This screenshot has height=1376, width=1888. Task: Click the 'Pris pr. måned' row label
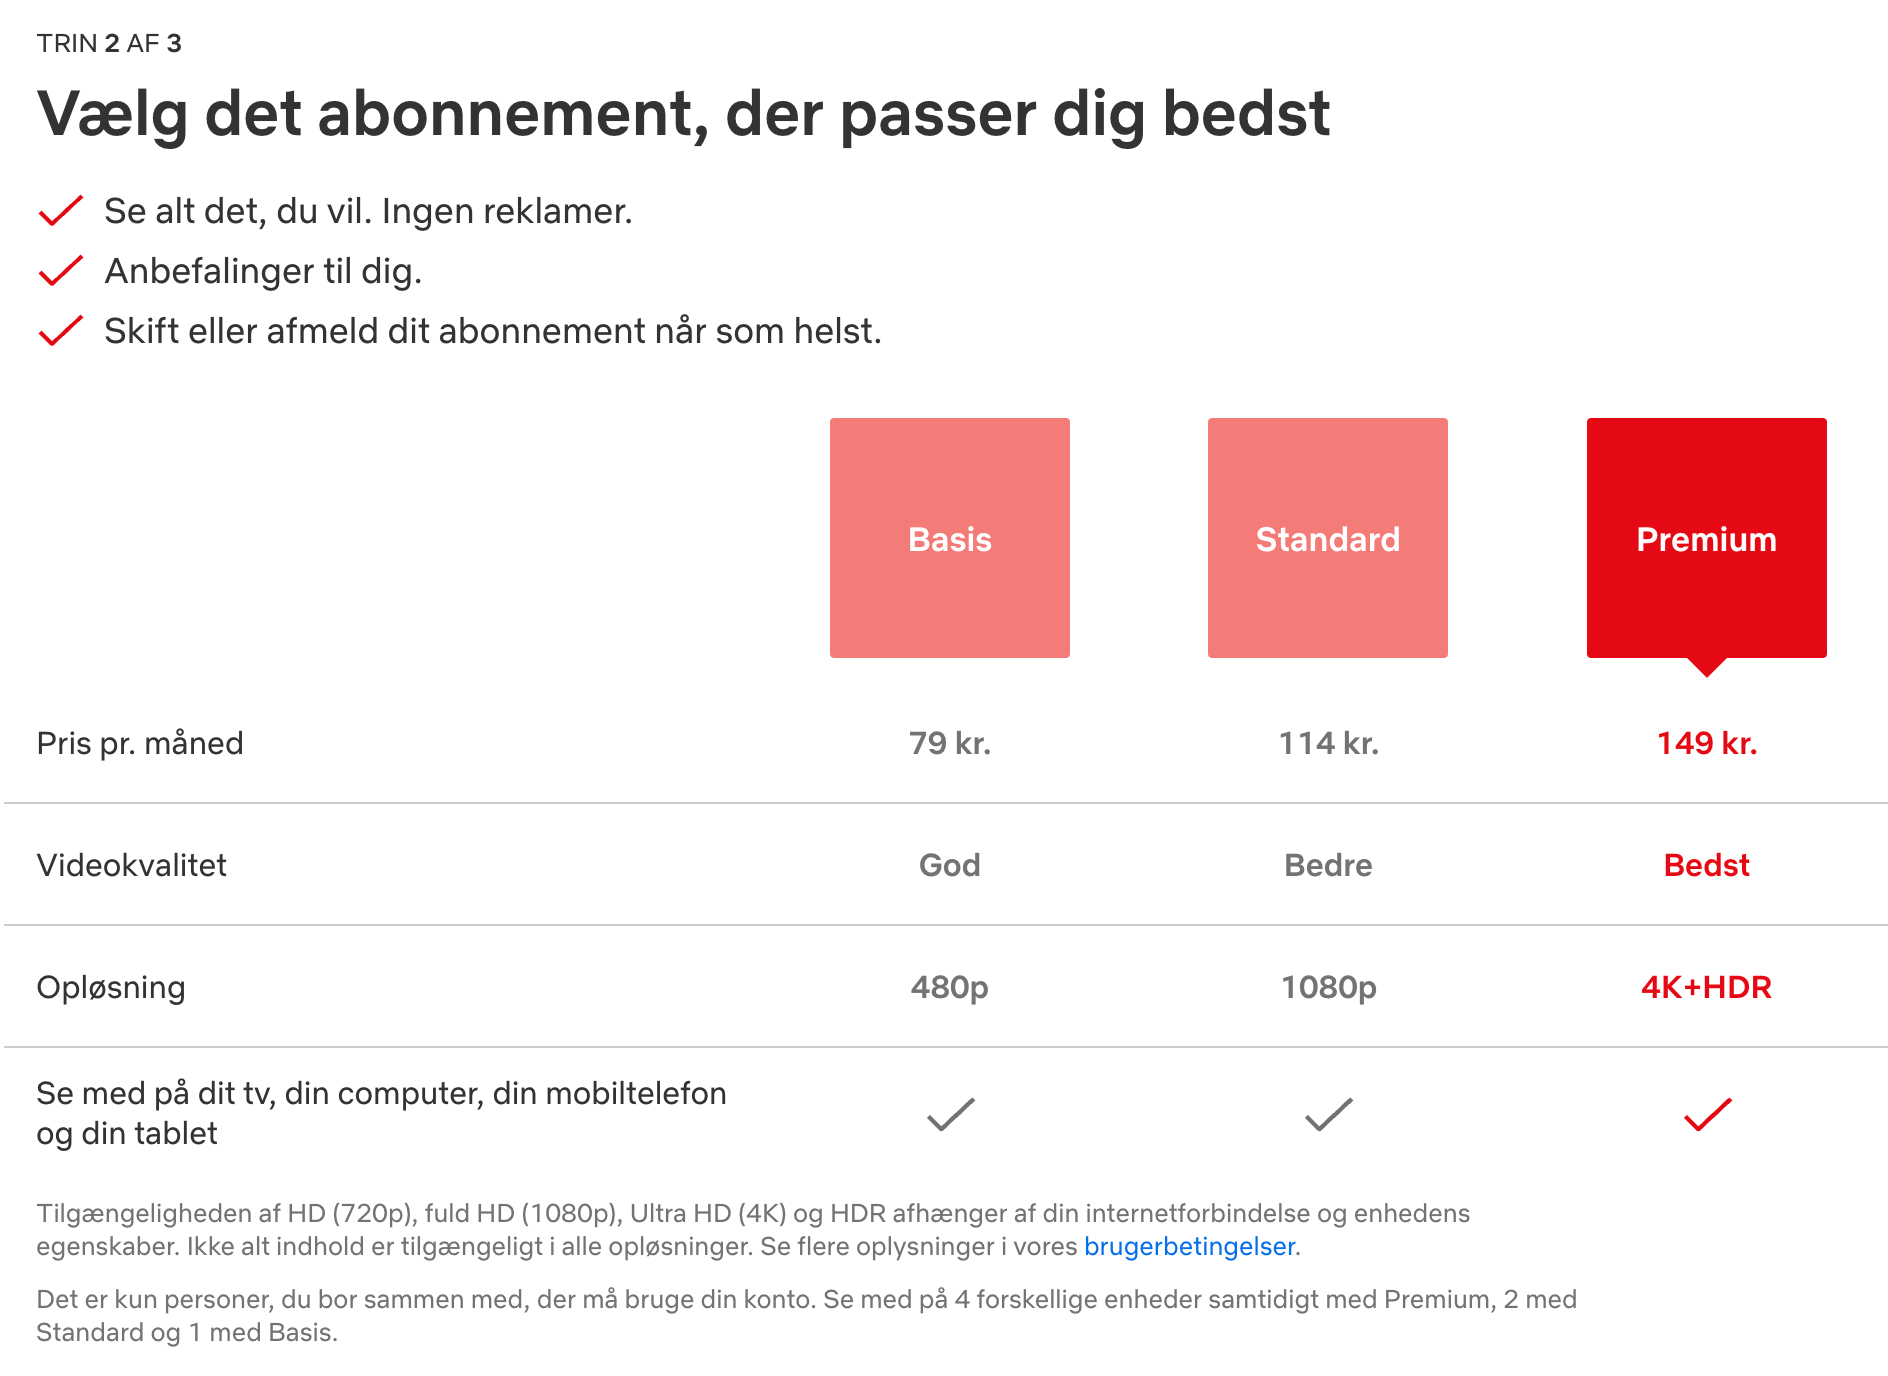coord(140,743)
